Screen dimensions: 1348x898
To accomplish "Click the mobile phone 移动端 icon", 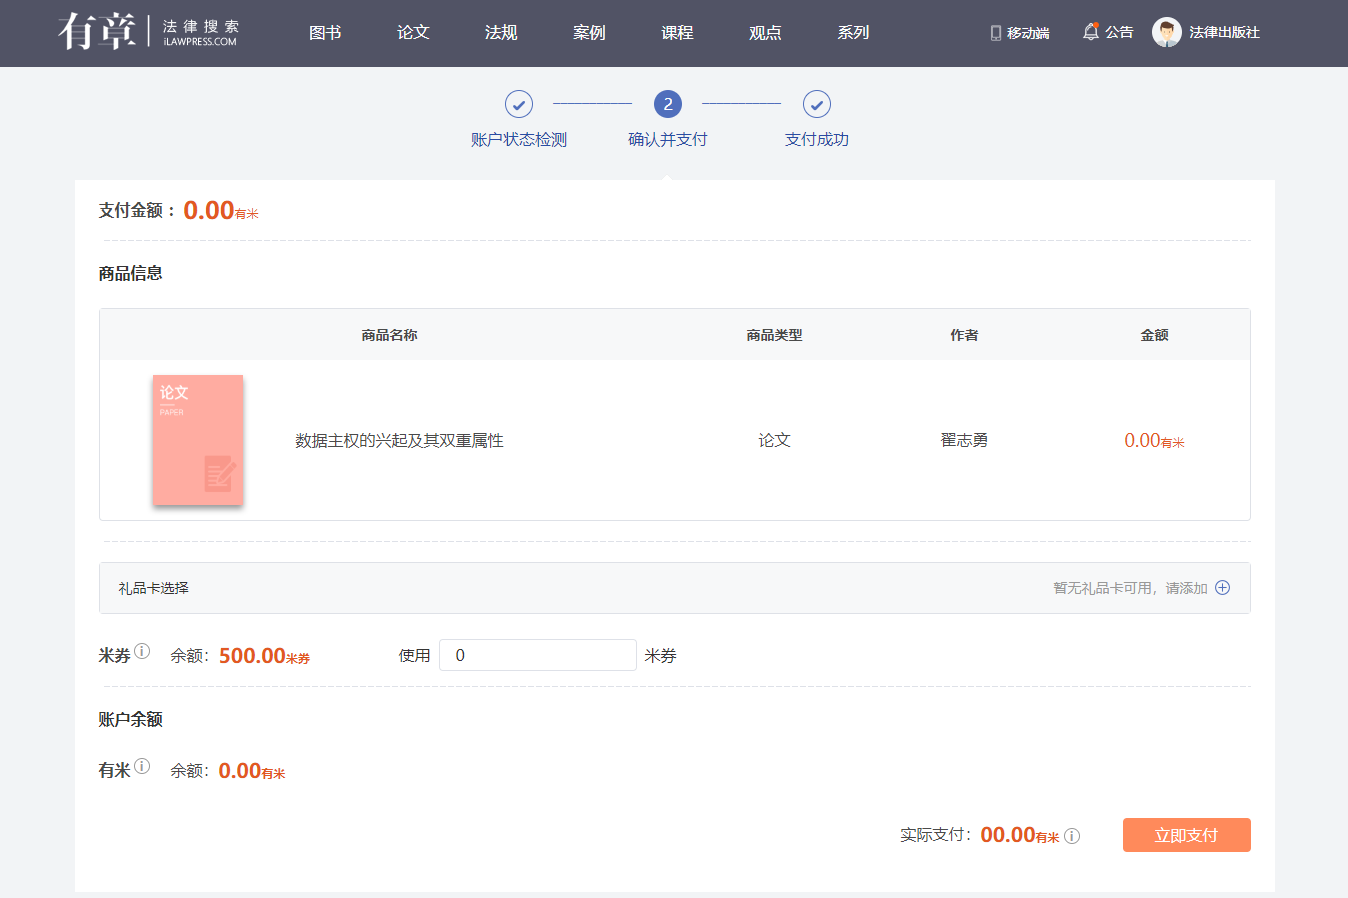I will tap(995, 33).
